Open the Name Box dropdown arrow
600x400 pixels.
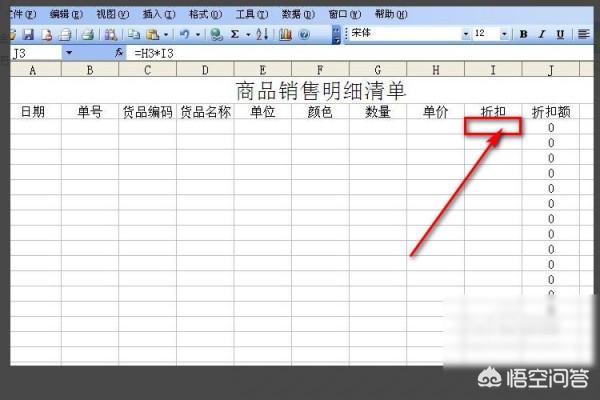click(69, 53)
